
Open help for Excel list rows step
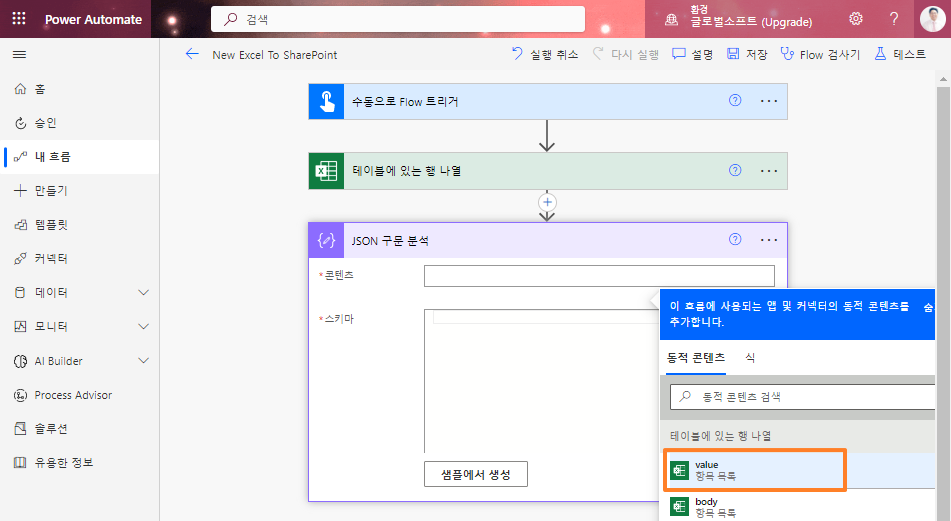(x=735, y=170)
